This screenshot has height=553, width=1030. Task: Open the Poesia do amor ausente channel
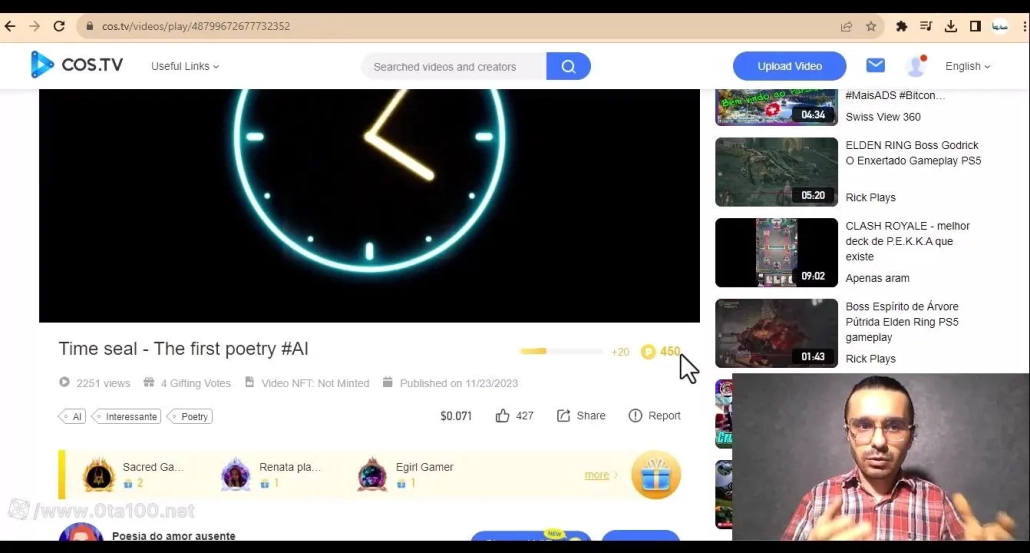click(x=173, y=536)
